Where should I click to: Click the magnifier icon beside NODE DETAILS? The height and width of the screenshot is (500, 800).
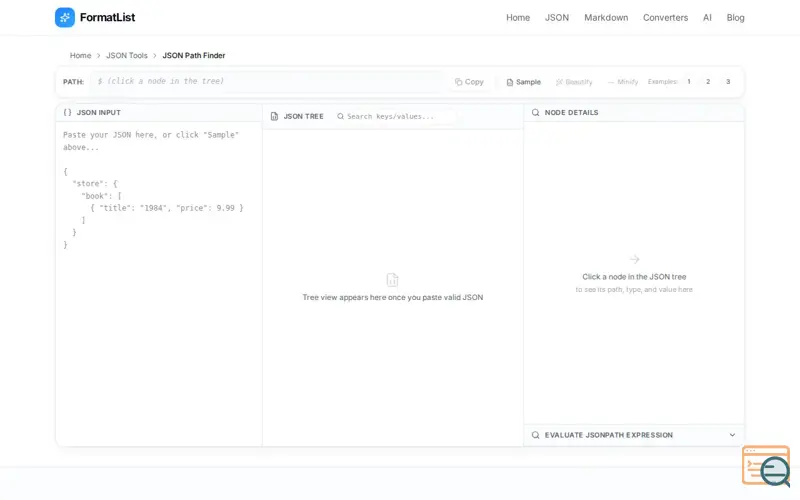point(535,112)
